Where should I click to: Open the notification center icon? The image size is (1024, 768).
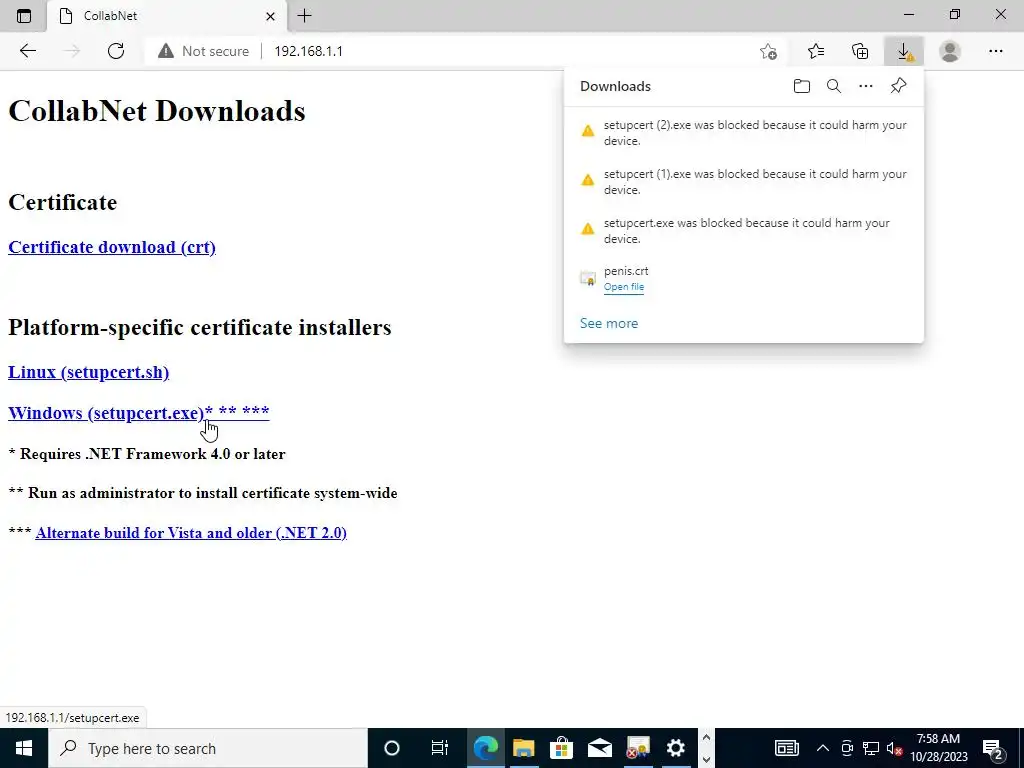coord(993,749)
